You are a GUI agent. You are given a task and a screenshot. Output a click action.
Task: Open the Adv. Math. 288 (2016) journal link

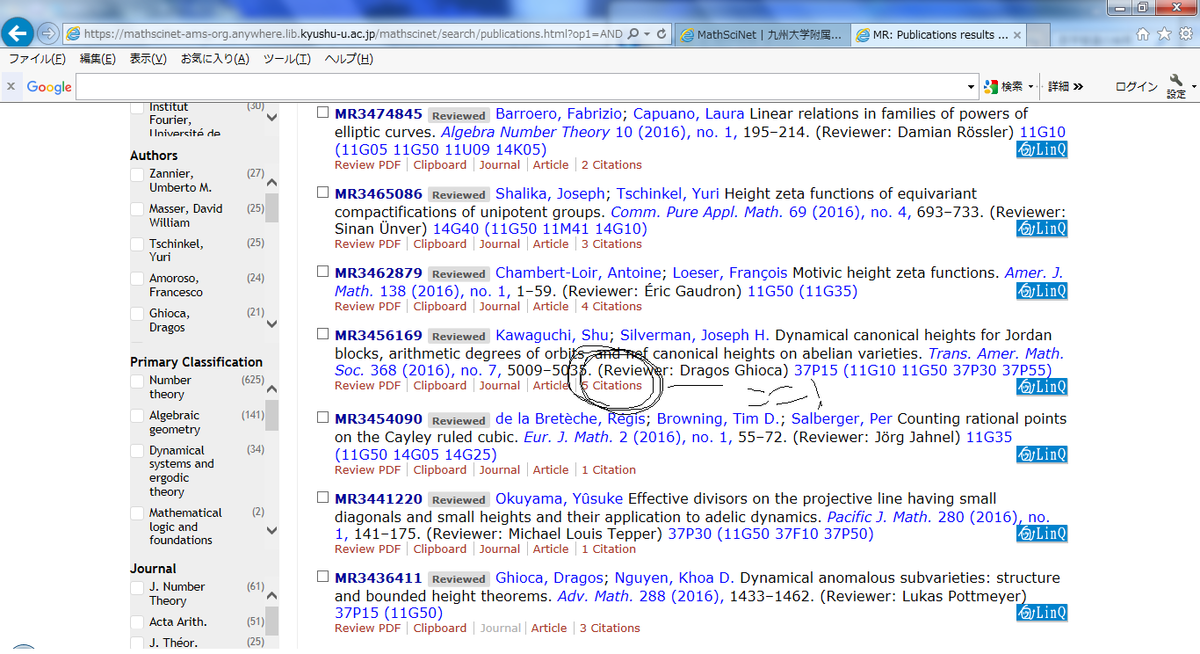click(x=641, y=596)
